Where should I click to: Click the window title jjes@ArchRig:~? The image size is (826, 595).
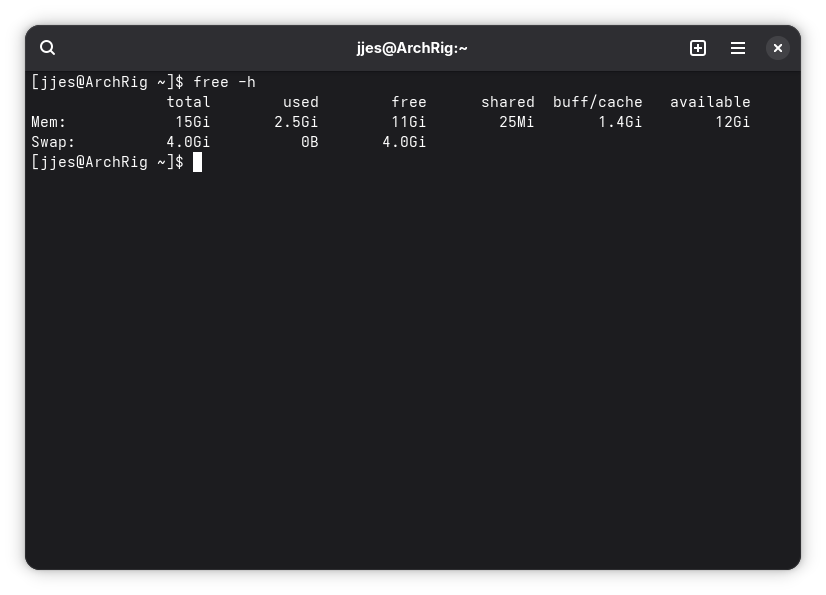coord(412,48)
